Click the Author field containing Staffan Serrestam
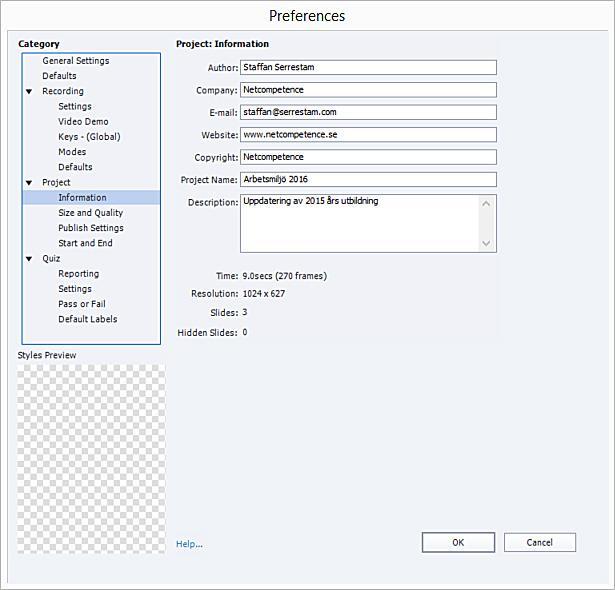Image resolution: width=615 pixels, height=590 pixels. click(368, 67)
